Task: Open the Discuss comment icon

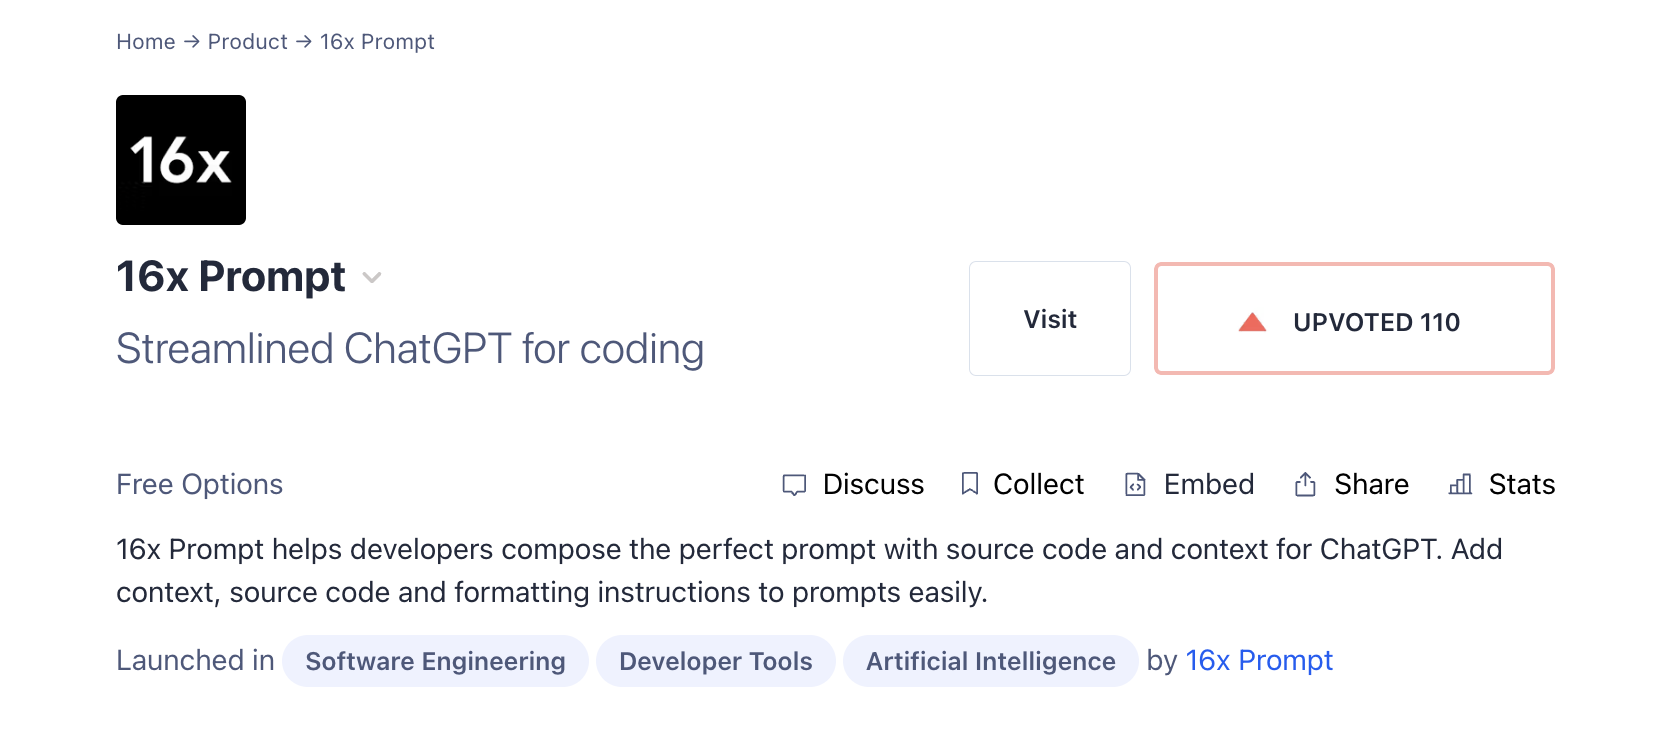Action: coord(794,484)
